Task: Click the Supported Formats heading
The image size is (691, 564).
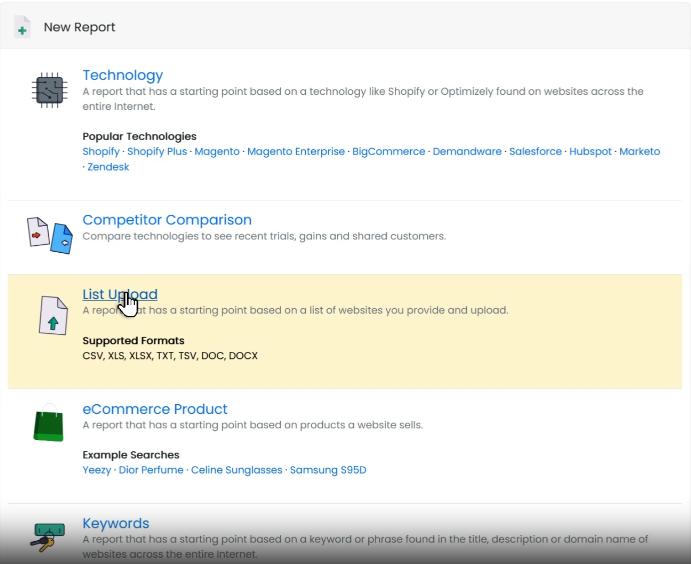Action: (134, 341)
